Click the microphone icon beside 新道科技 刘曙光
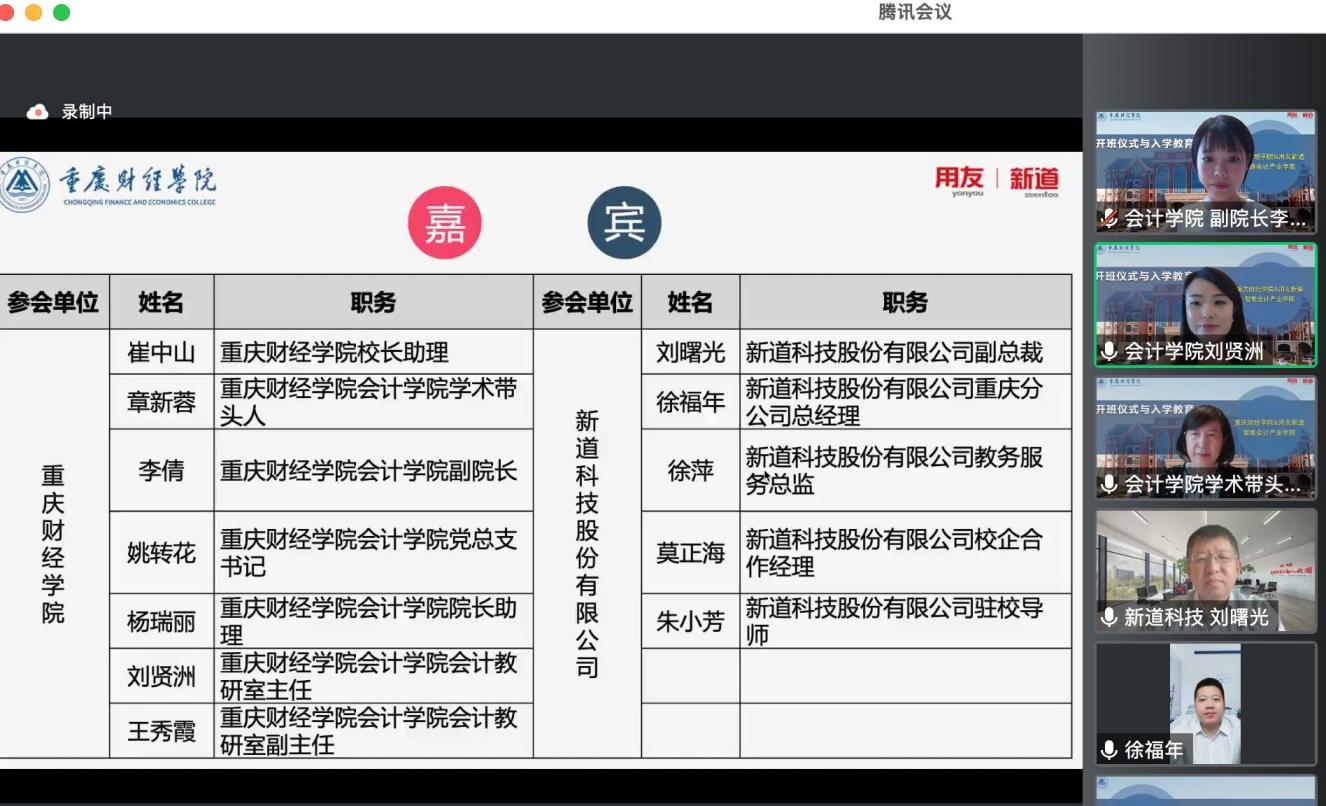 1108,617
